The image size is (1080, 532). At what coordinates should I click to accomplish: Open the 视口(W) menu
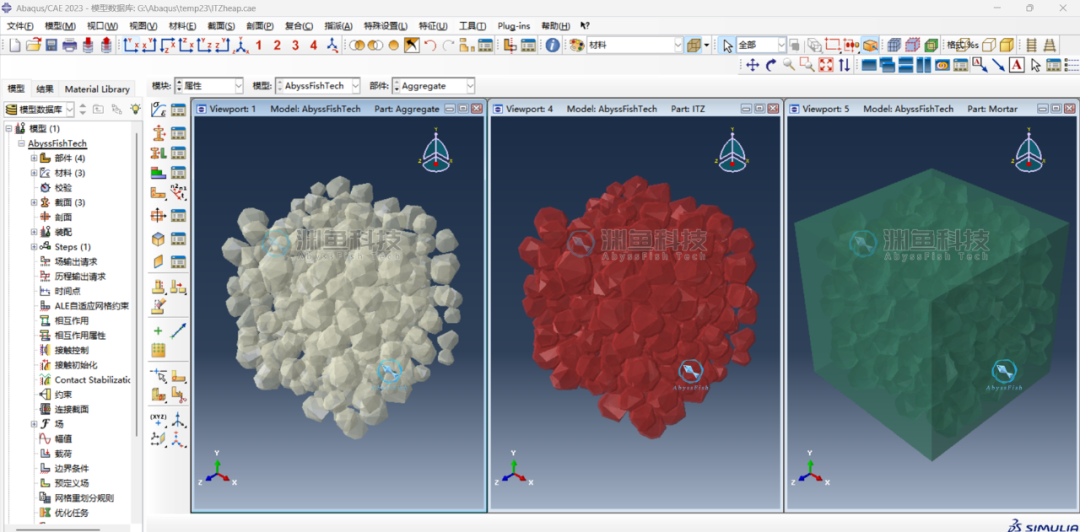[x=102, y=26]
